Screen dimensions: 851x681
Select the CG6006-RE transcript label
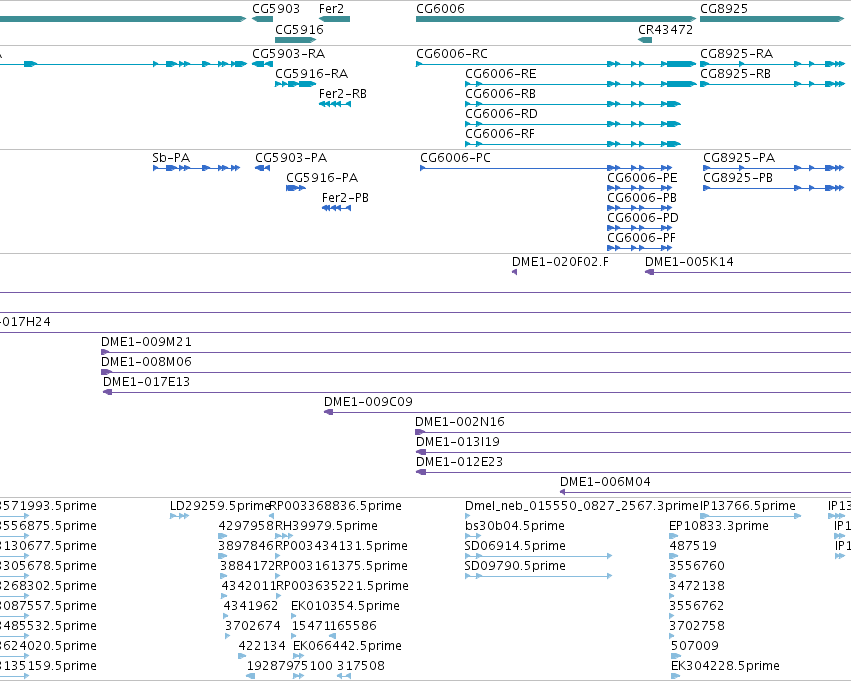click(500, 74)
